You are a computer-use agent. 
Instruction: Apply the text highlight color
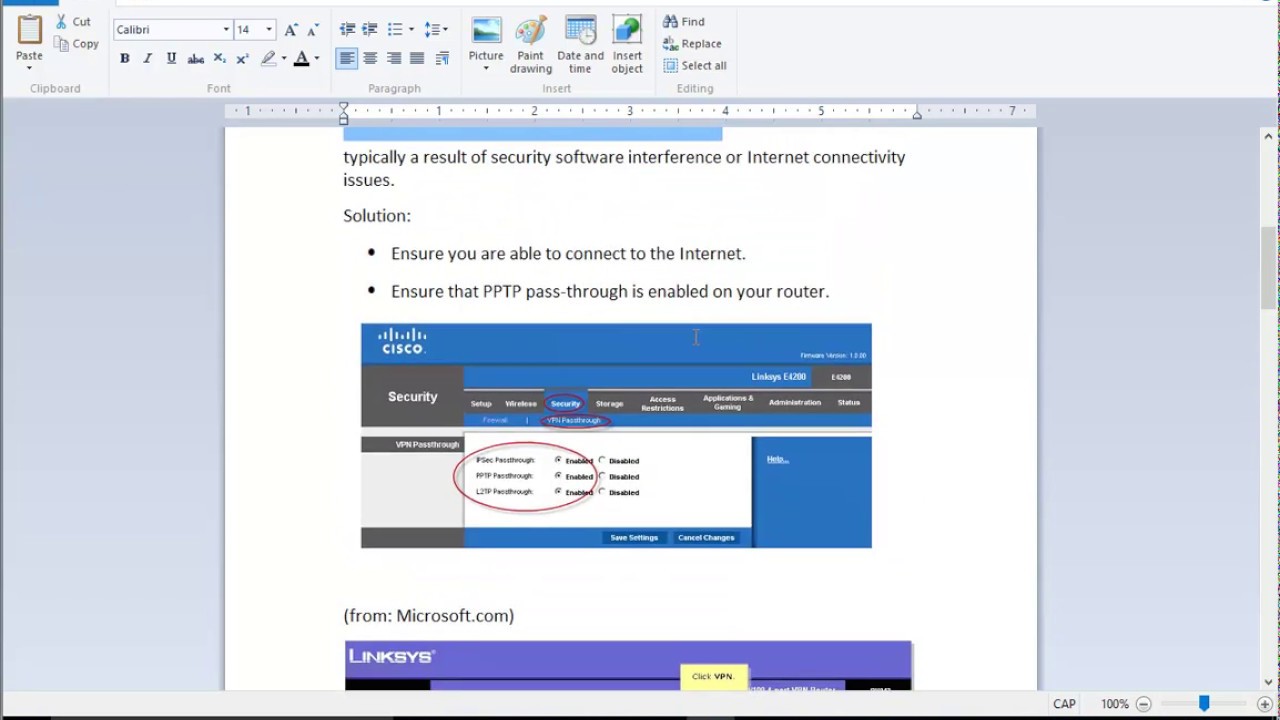click(x=268, y=59)
